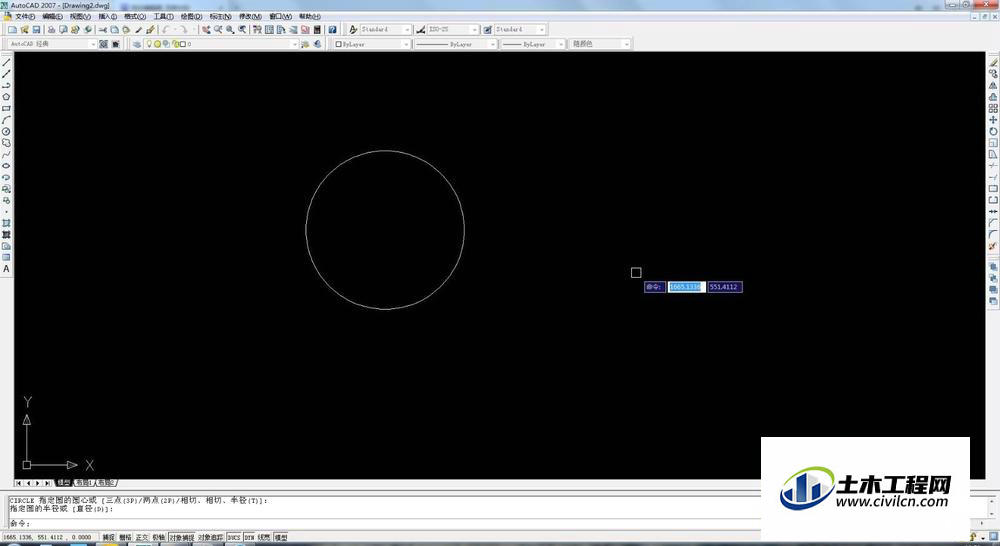Open the 绘图(D) menu

tap(191, 17)
